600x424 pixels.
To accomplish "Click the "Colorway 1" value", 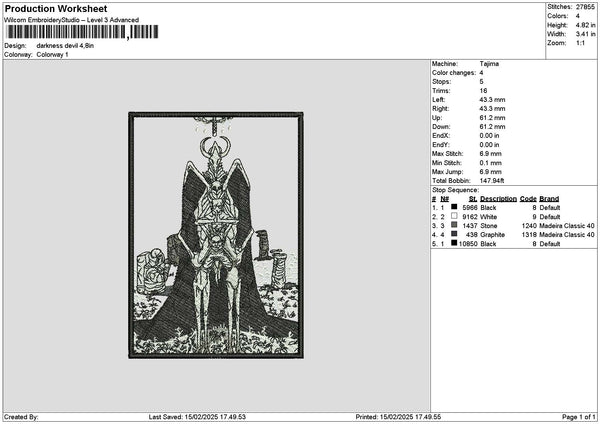I will (52, 55).
